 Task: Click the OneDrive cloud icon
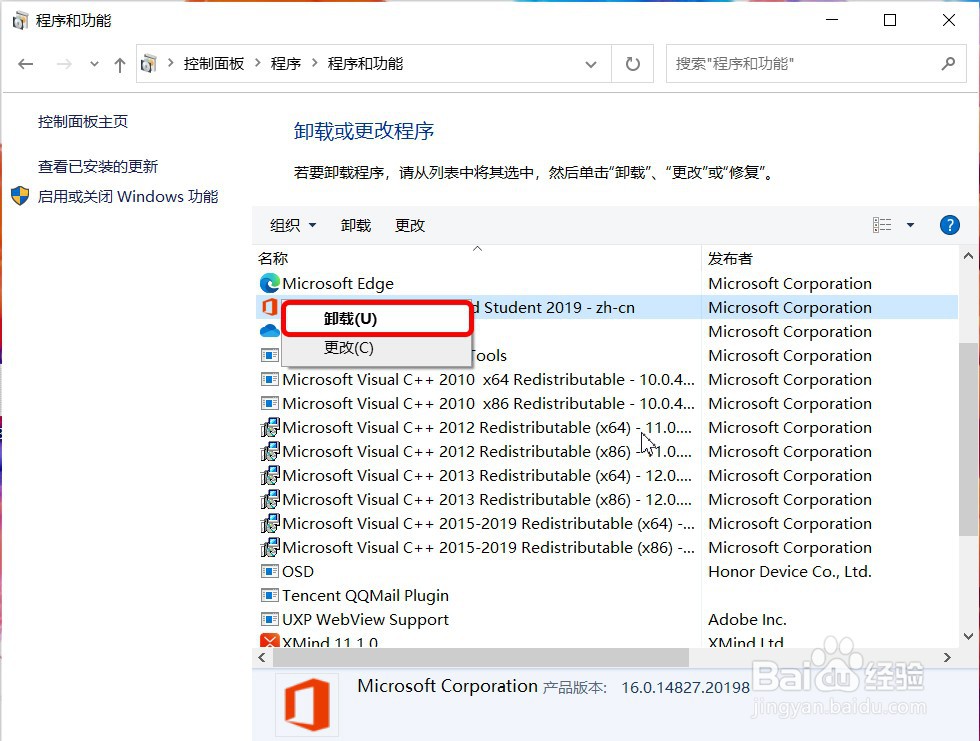tap(269, 331)
